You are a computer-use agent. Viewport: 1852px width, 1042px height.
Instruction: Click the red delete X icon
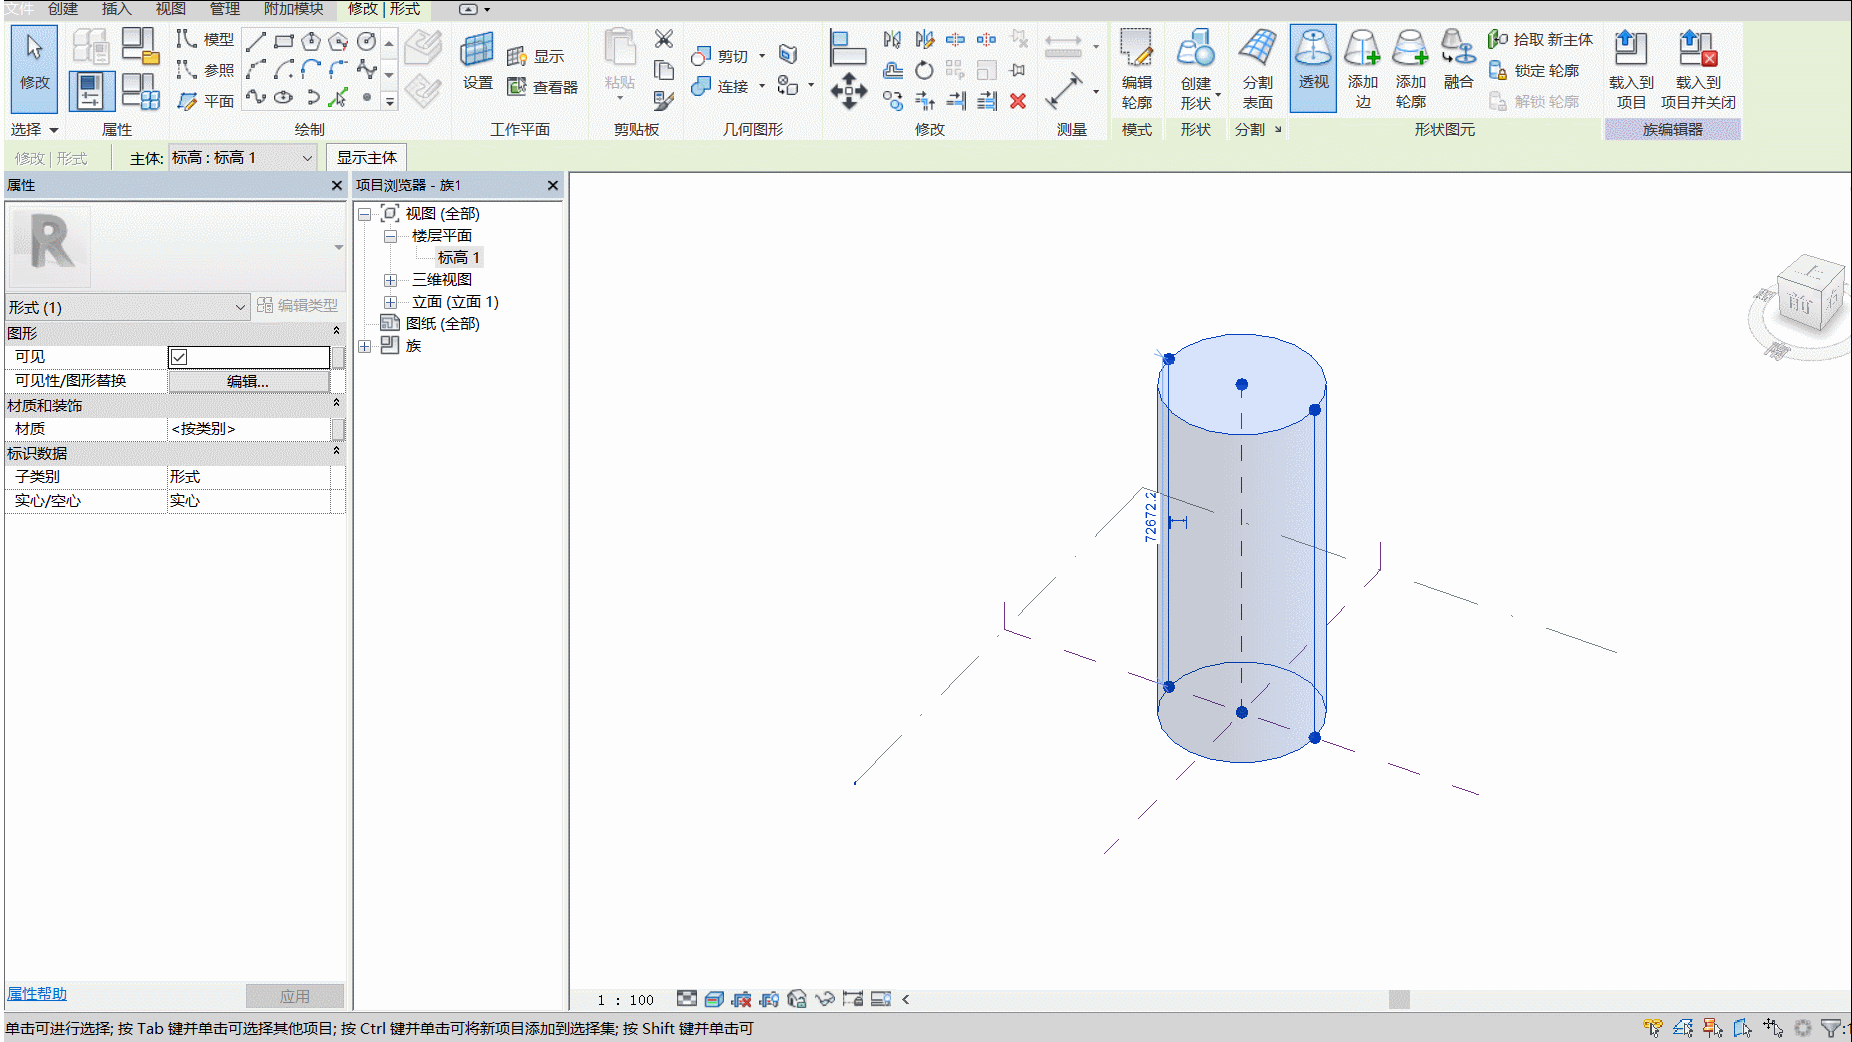(1018, 101)
